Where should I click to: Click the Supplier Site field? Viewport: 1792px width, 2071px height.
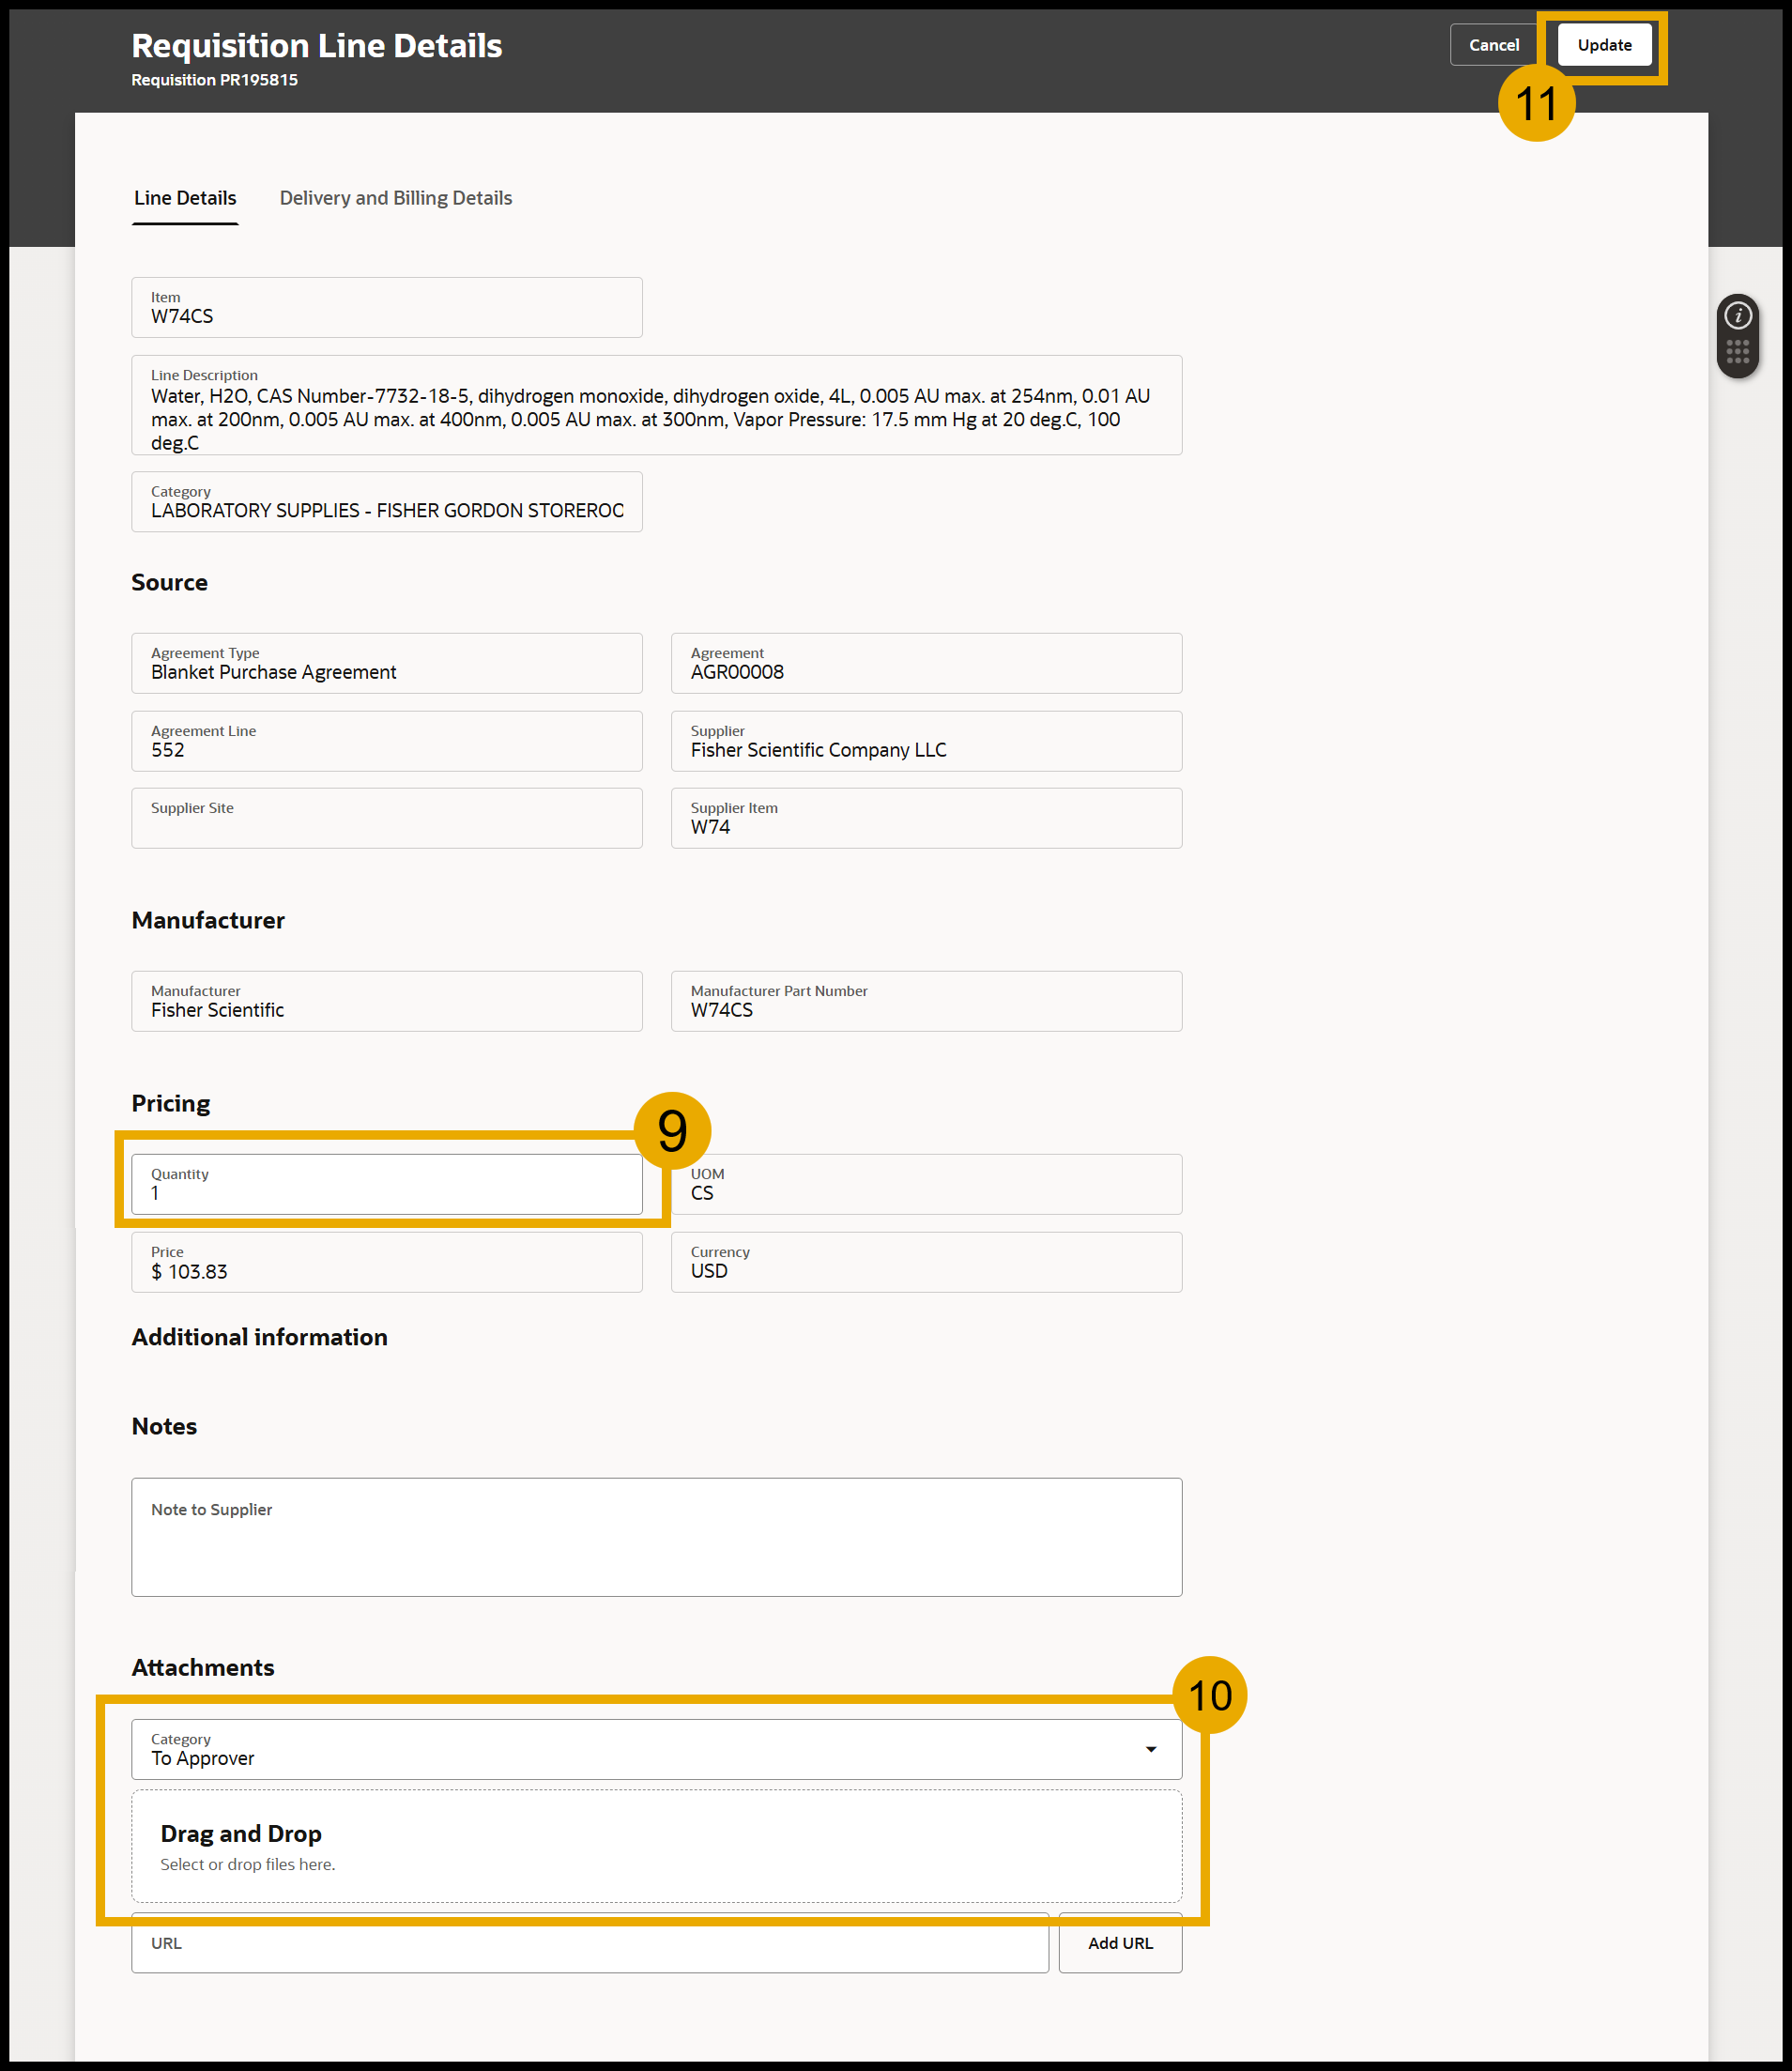387,818
